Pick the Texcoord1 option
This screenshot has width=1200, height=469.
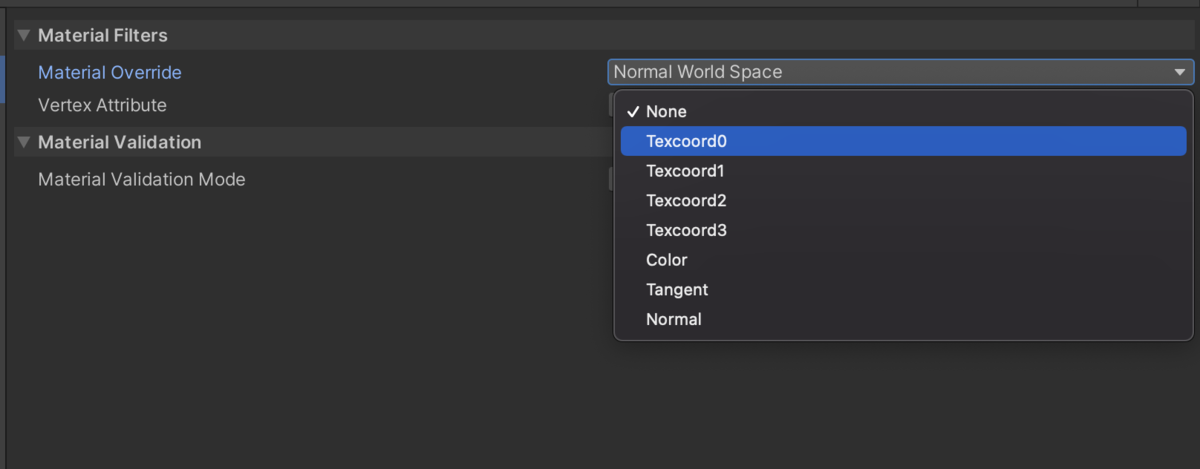tap(685, 171)
